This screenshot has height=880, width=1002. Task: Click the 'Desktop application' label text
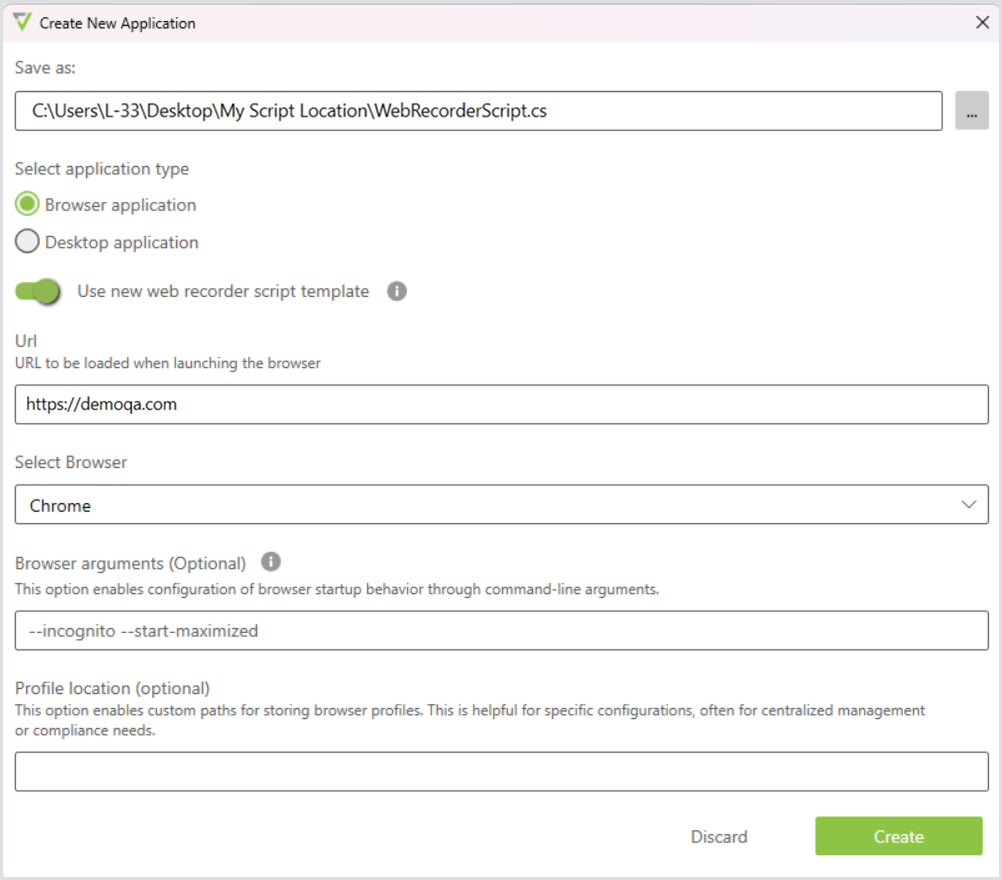[121, 242]
